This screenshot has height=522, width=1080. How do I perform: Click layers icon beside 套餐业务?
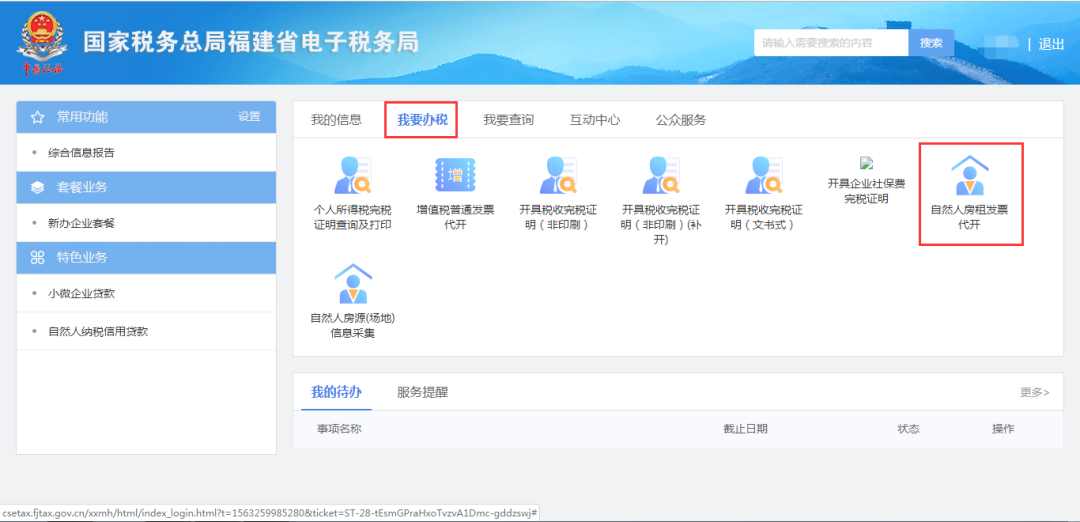pos(37,188)
